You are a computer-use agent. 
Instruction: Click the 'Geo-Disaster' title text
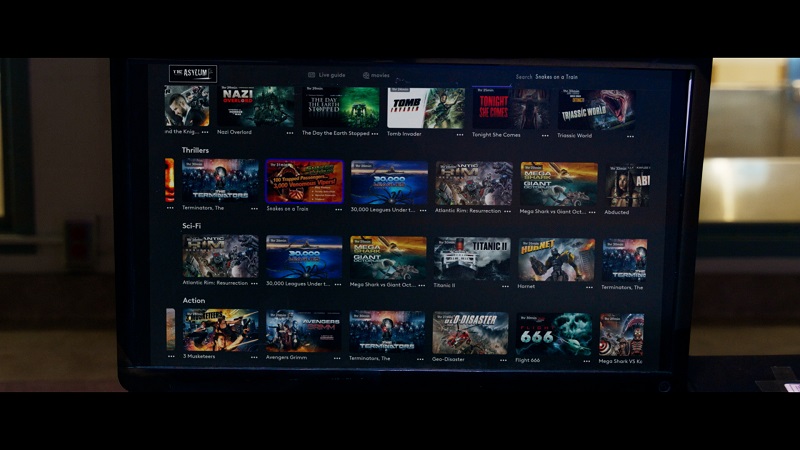click(x=448, y=360)
